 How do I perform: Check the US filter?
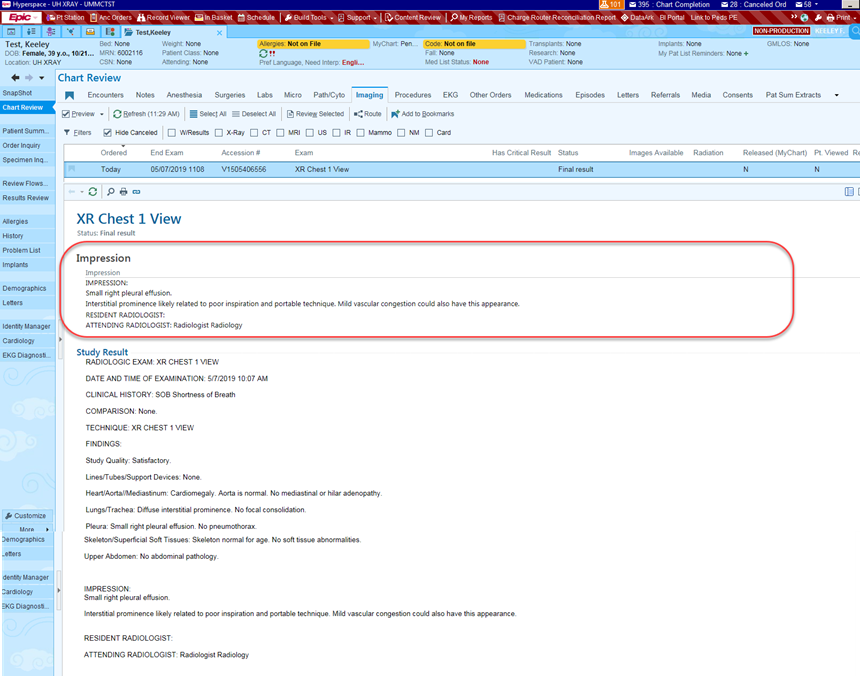click(x=310, y=133)
